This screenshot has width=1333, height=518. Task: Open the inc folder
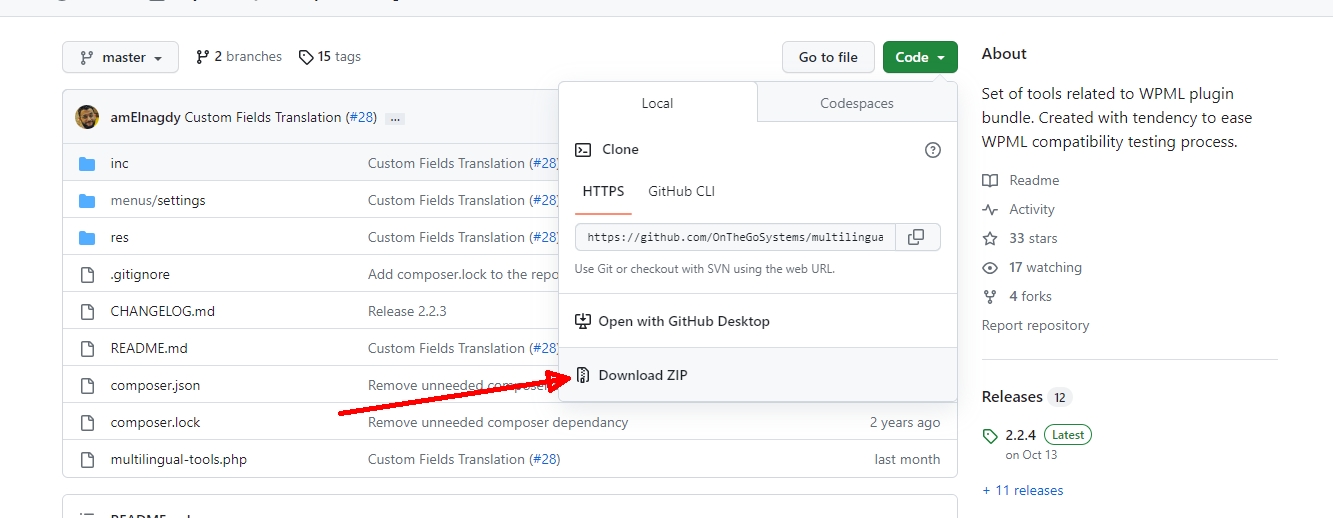point(119,163)
